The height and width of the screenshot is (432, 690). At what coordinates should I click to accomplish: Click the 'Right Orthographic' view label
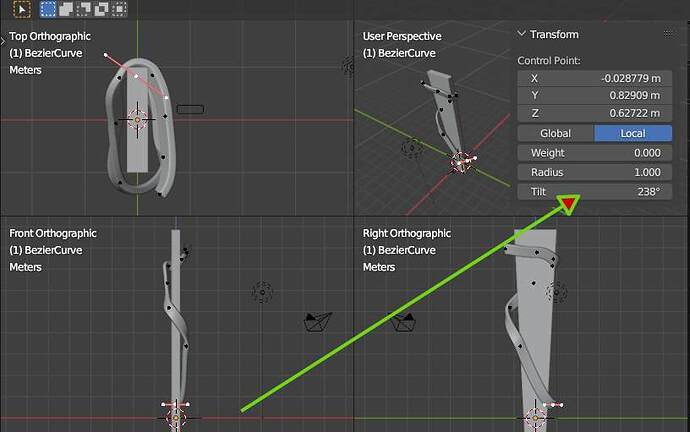pyautogui.click(x=407, y=234)
